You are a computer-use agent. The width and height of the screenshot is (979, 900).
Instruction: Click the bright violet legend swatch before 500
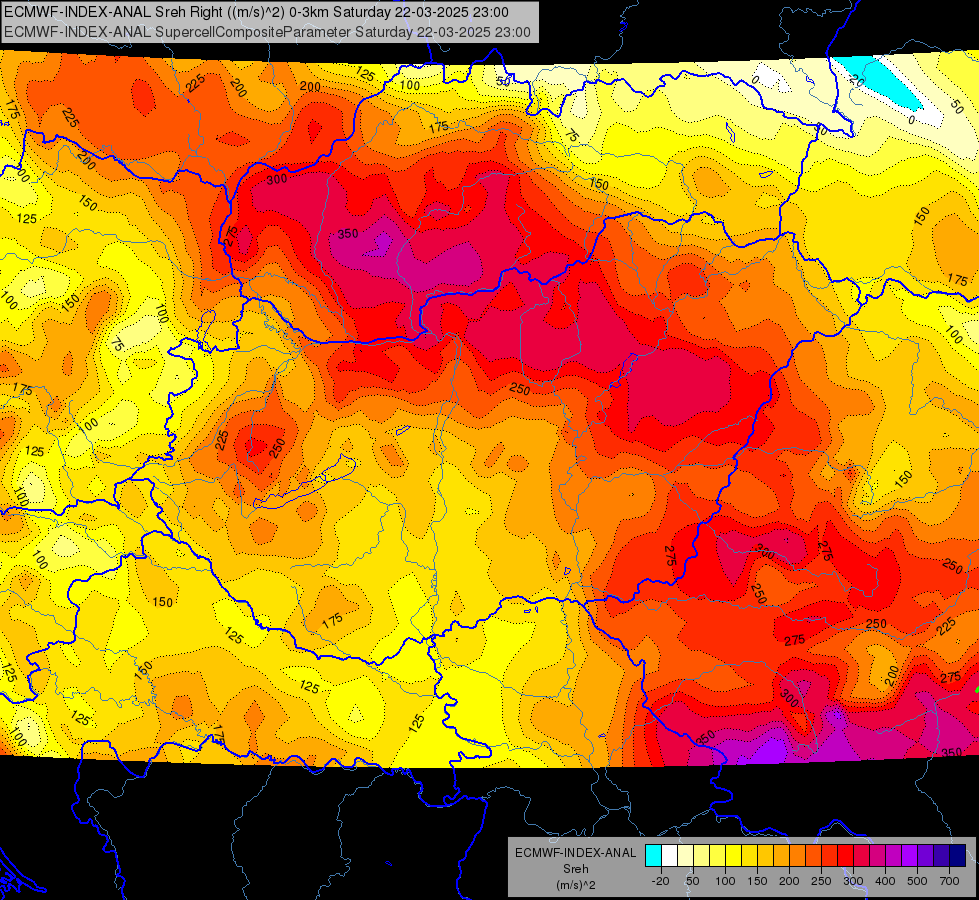tap(910, 855)
